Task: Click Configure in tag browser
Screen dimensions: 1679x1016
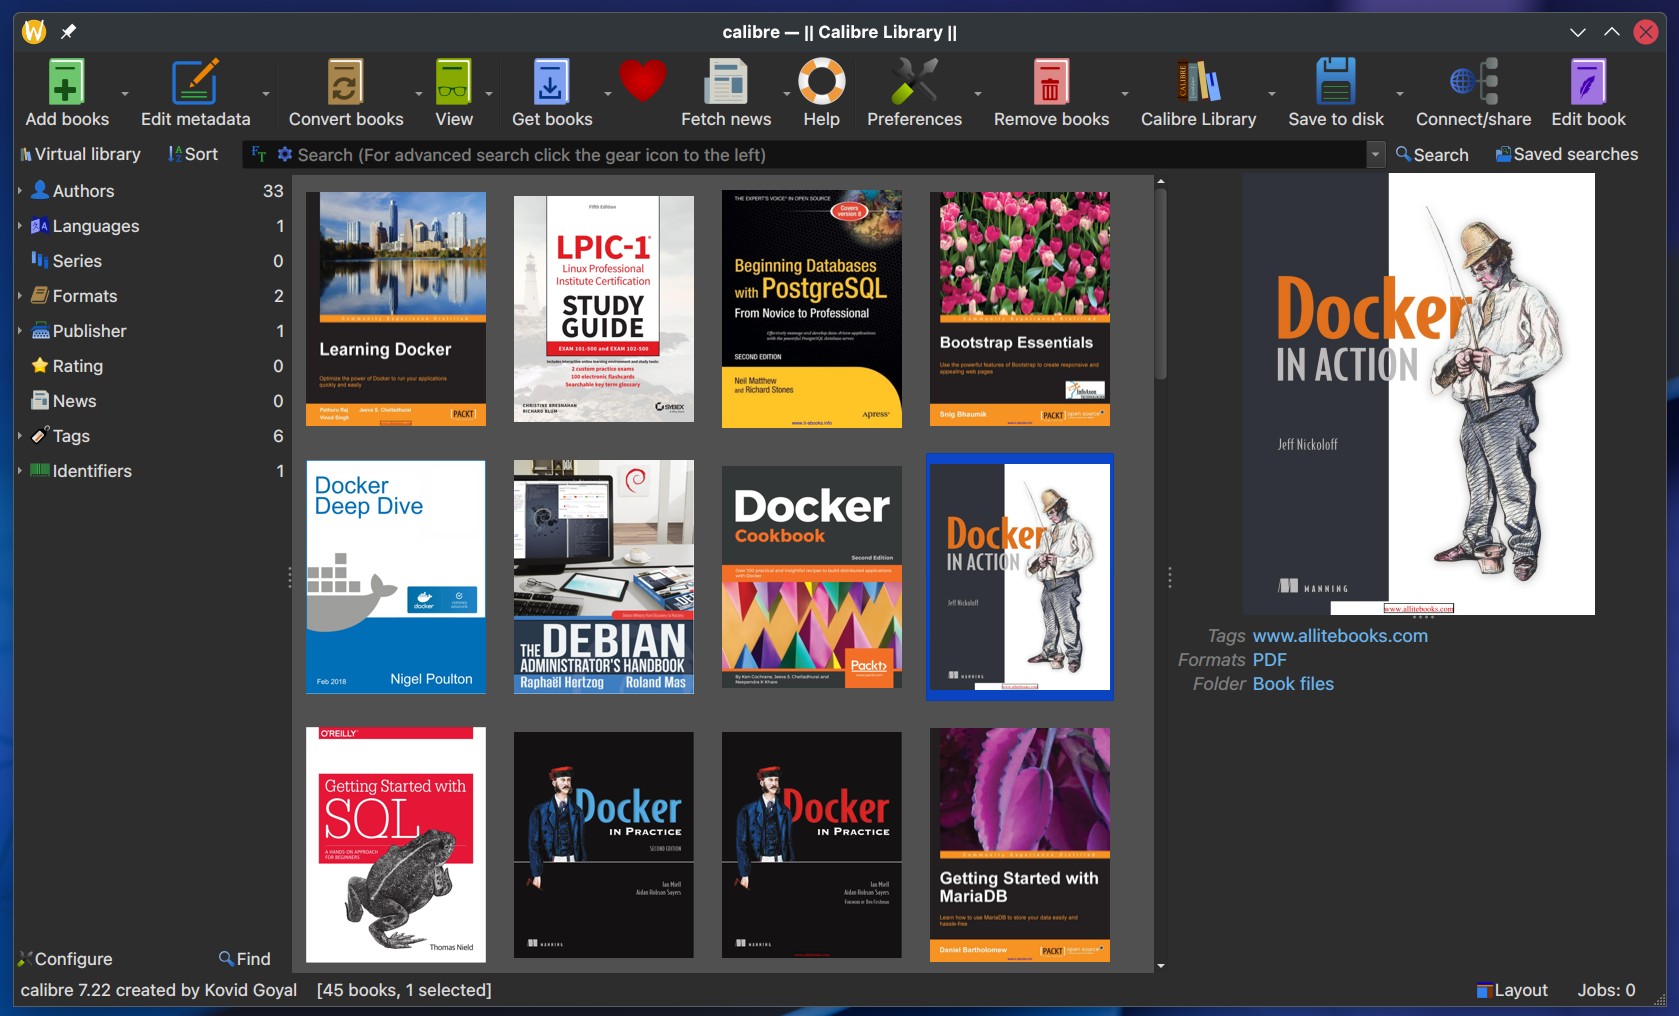Action: [65, 959]
